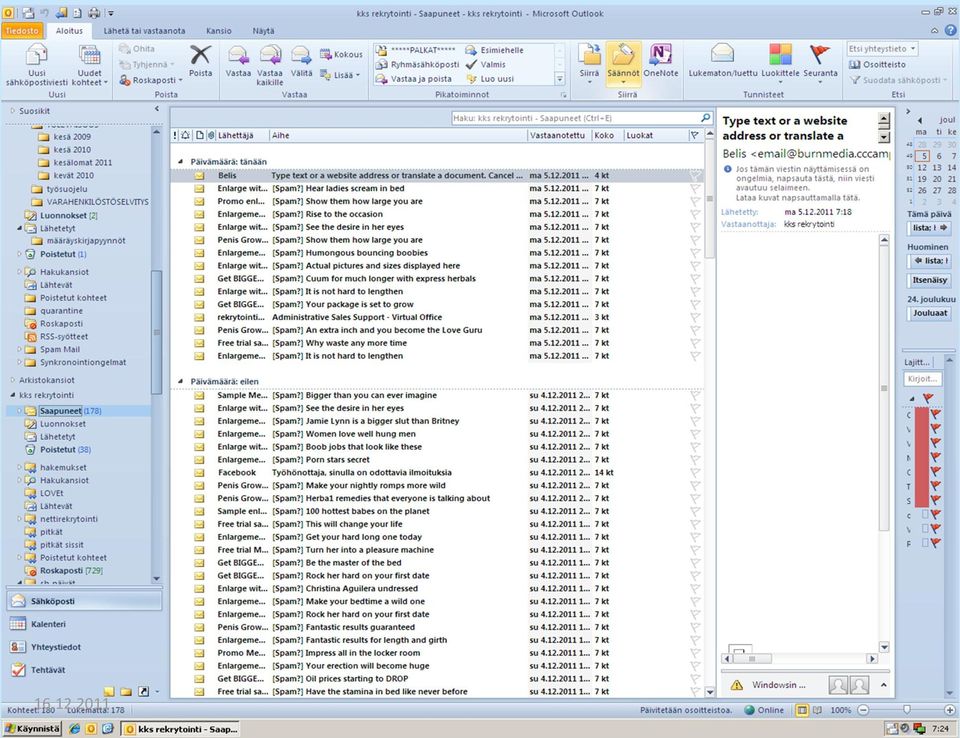Viewport: 960px width, 738px height.
Task: Reply all using Vastaa kaikille
Action: click(269, 64)
